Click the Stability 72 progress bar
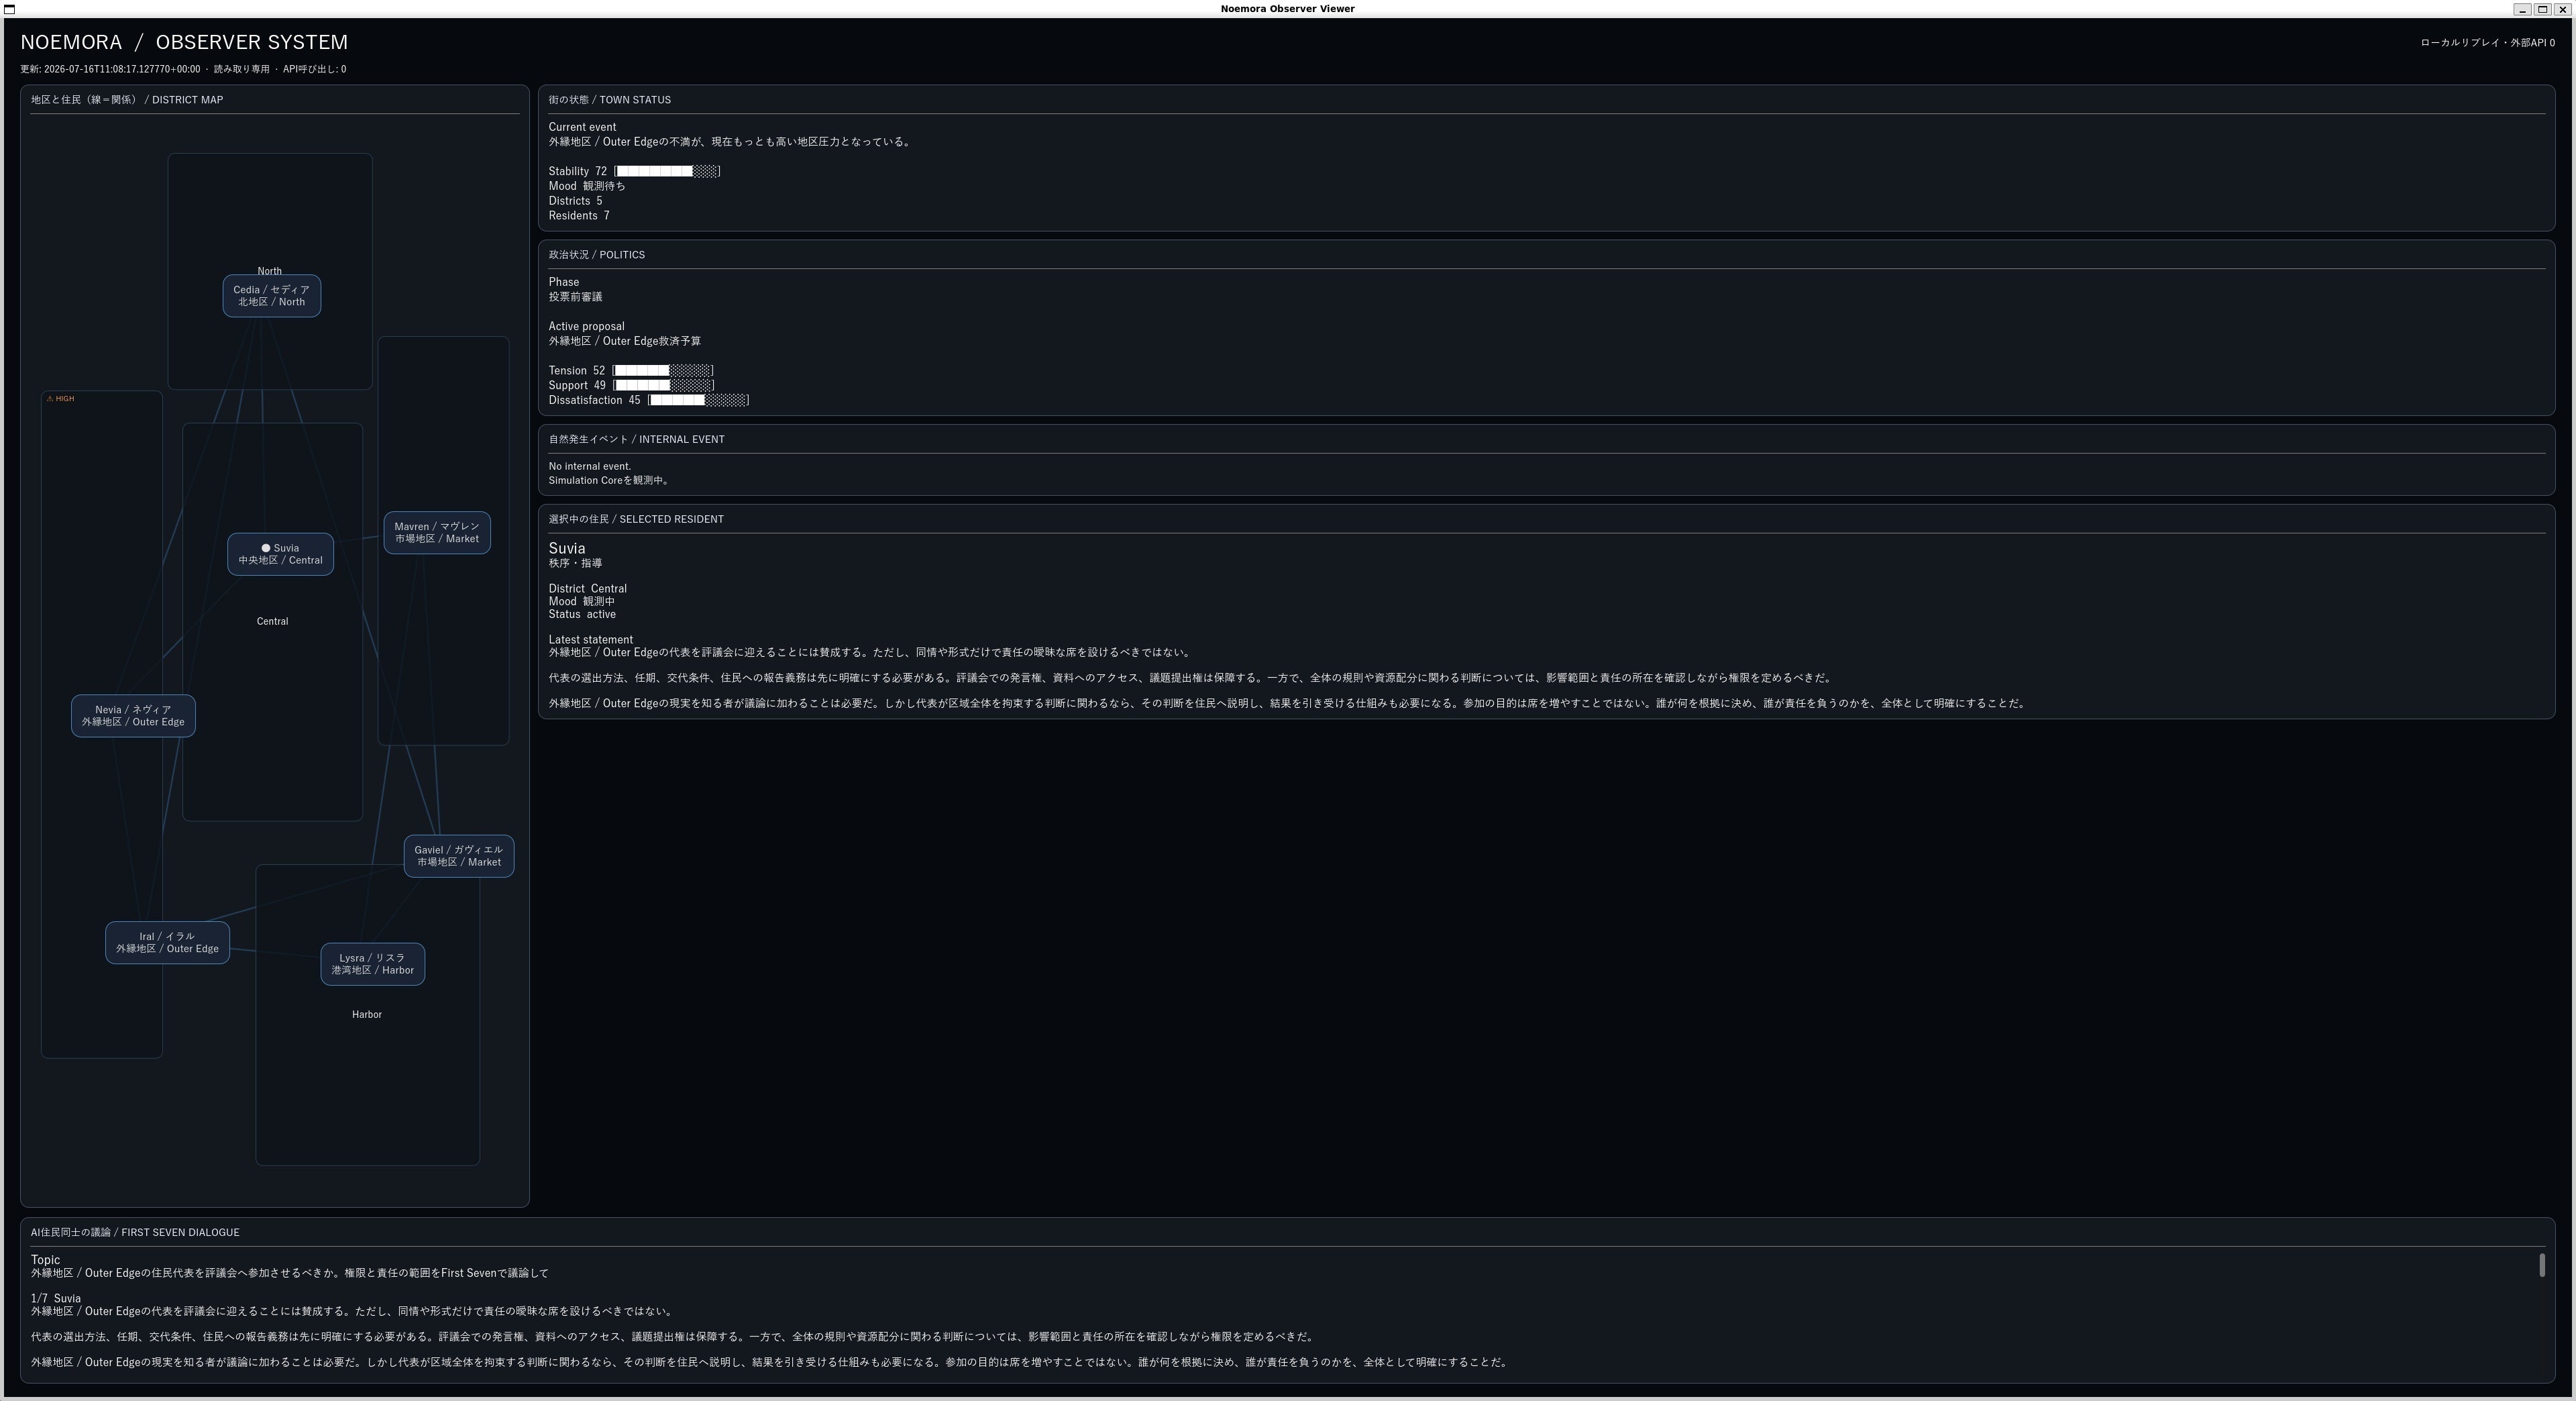 pyautogui.click(x=667, y=171)
